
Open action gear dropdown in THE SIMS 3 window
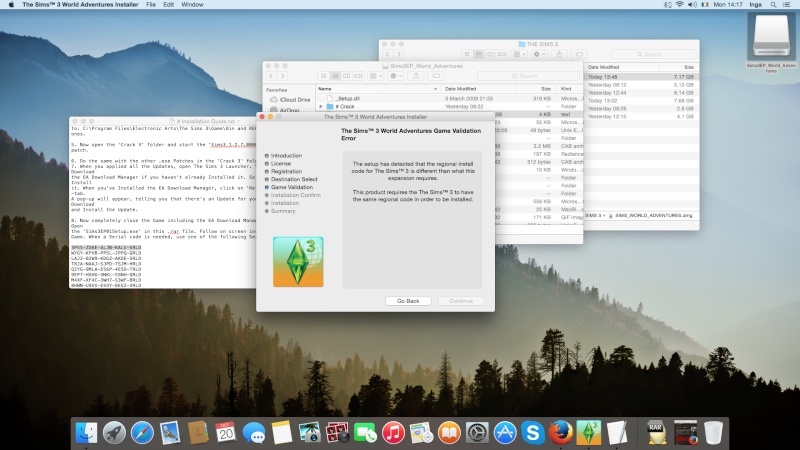click(539, 54)
